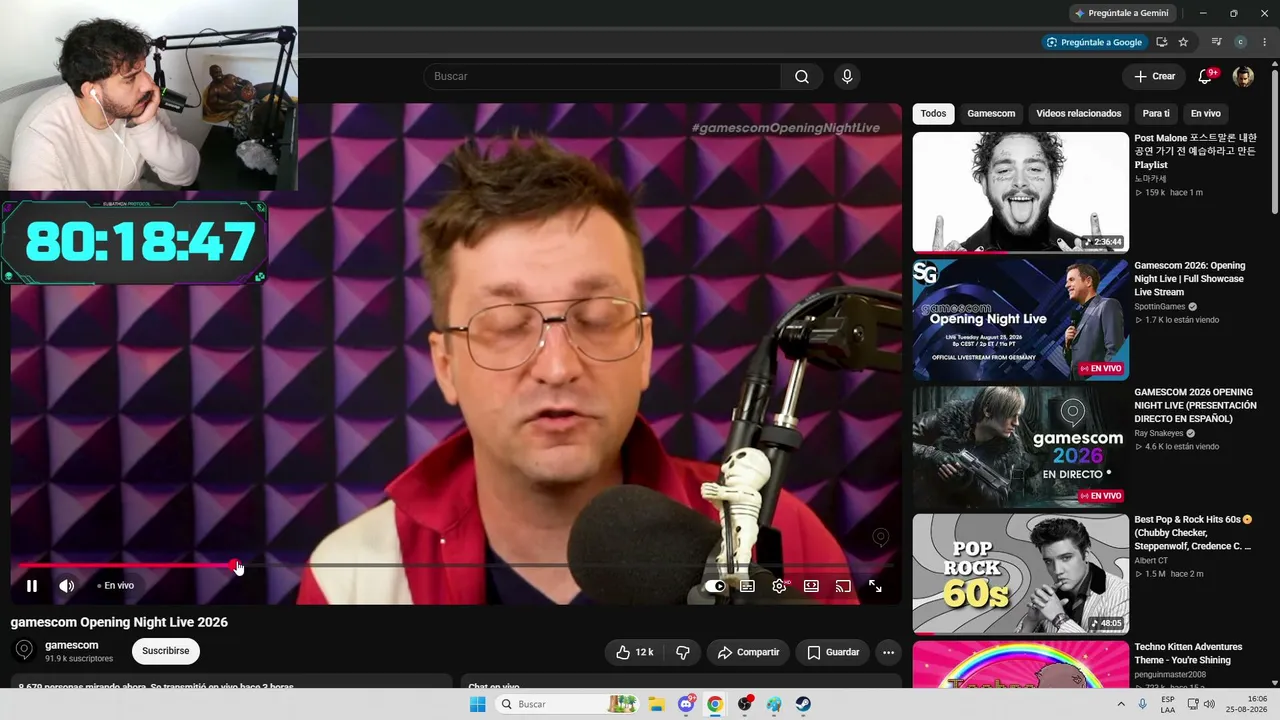Select the Todos filter chip
This screenshot has width=1280, height=720.
pyautogui.click(x=933, y=114)
